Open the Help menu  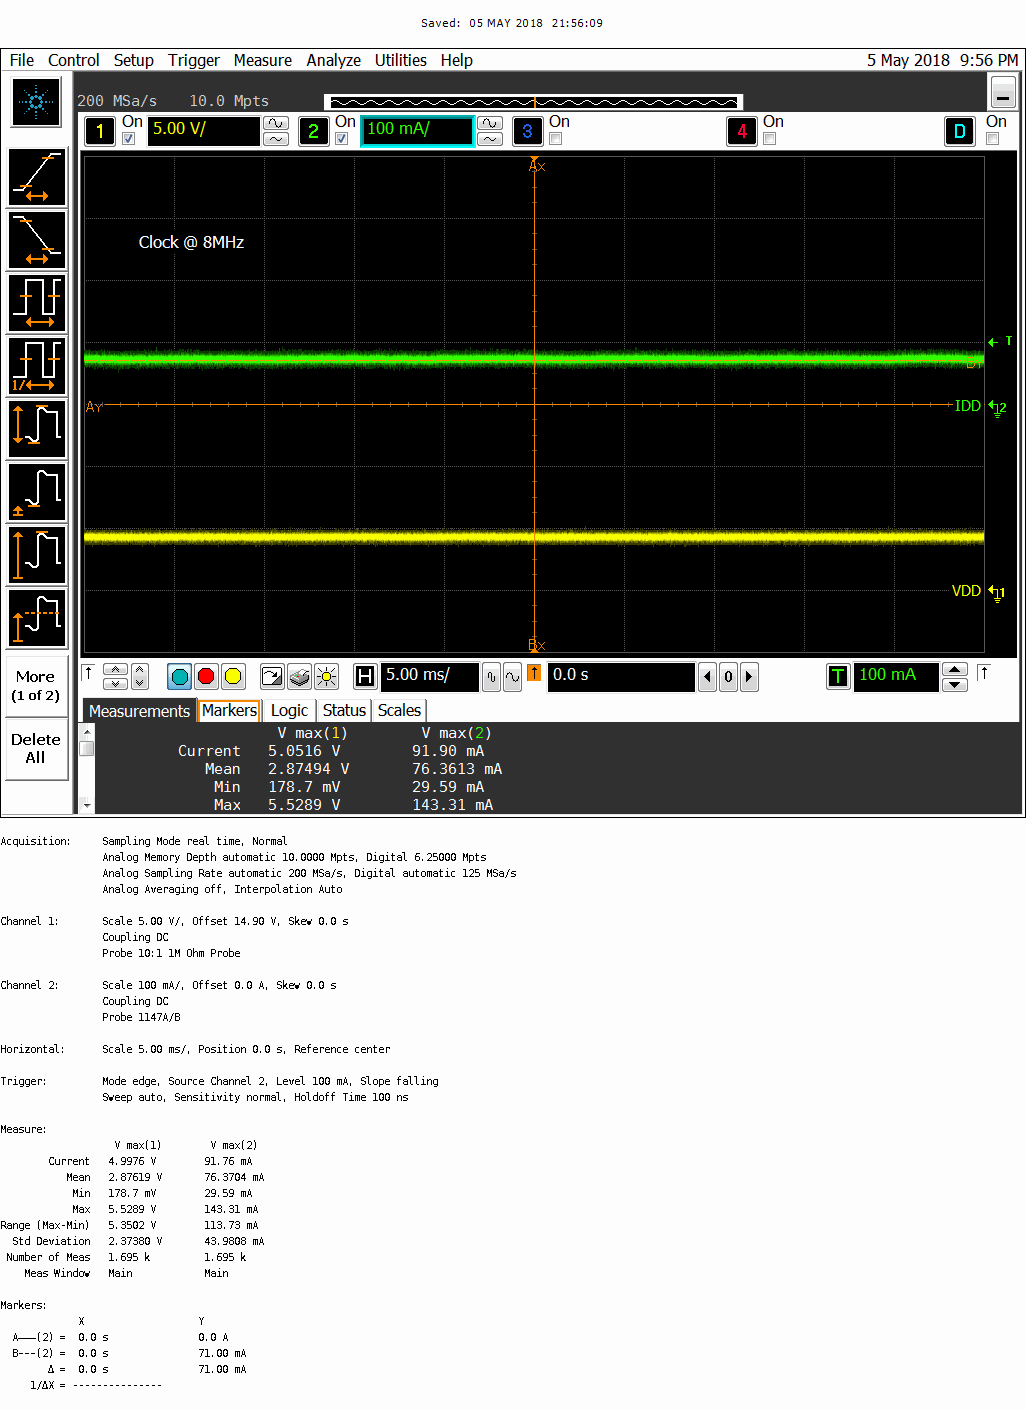coord(457,60)
